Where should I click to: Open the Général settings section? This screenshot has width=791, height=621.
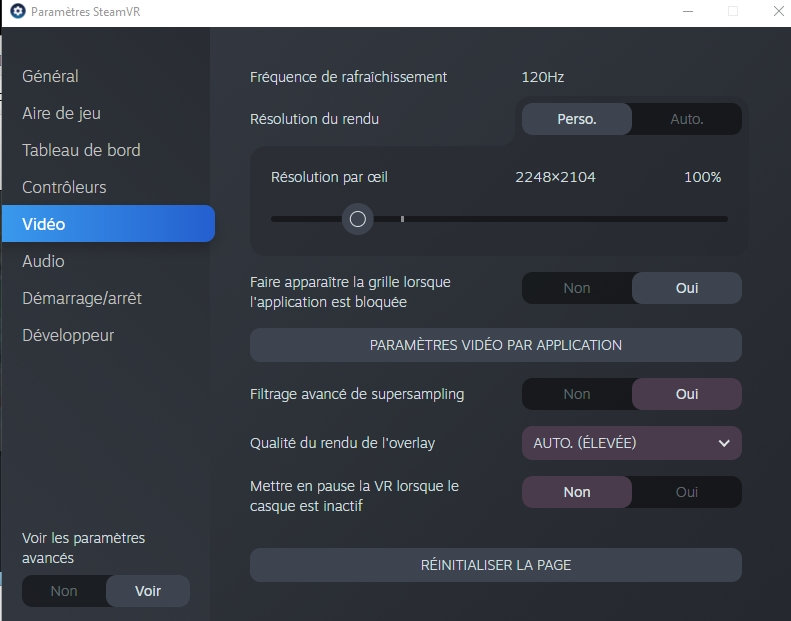pyautogui.click(x=50, y=76)
